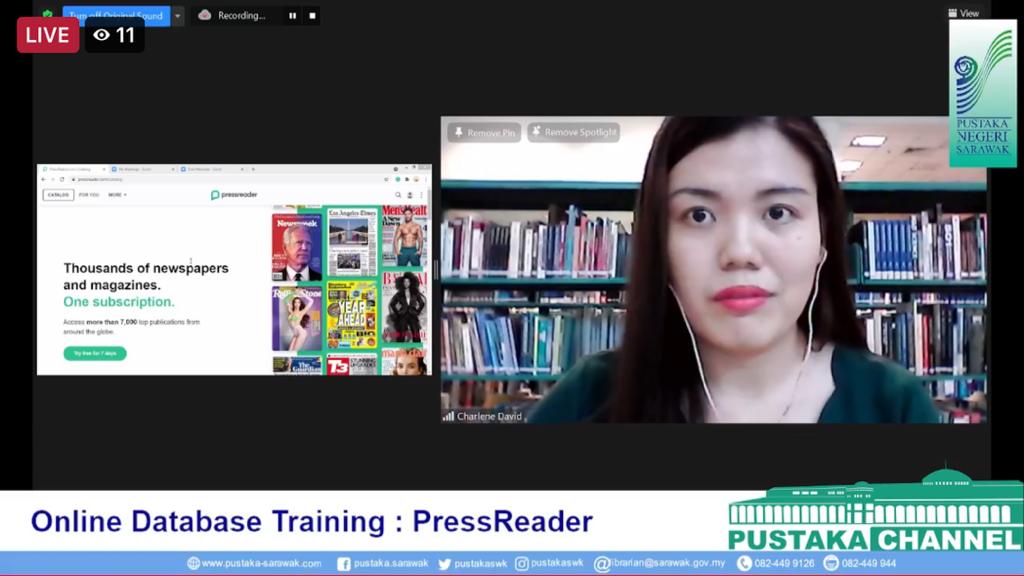Open the Zoom View menu

(x=963, y=13)
